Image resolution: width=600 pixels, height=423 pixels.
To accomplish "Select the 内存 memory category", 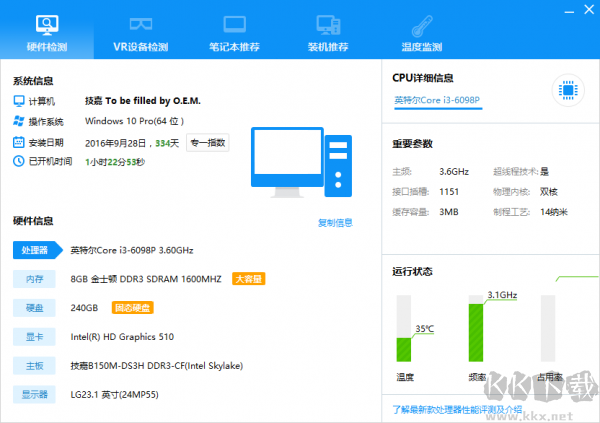I will tap(34, 279).
